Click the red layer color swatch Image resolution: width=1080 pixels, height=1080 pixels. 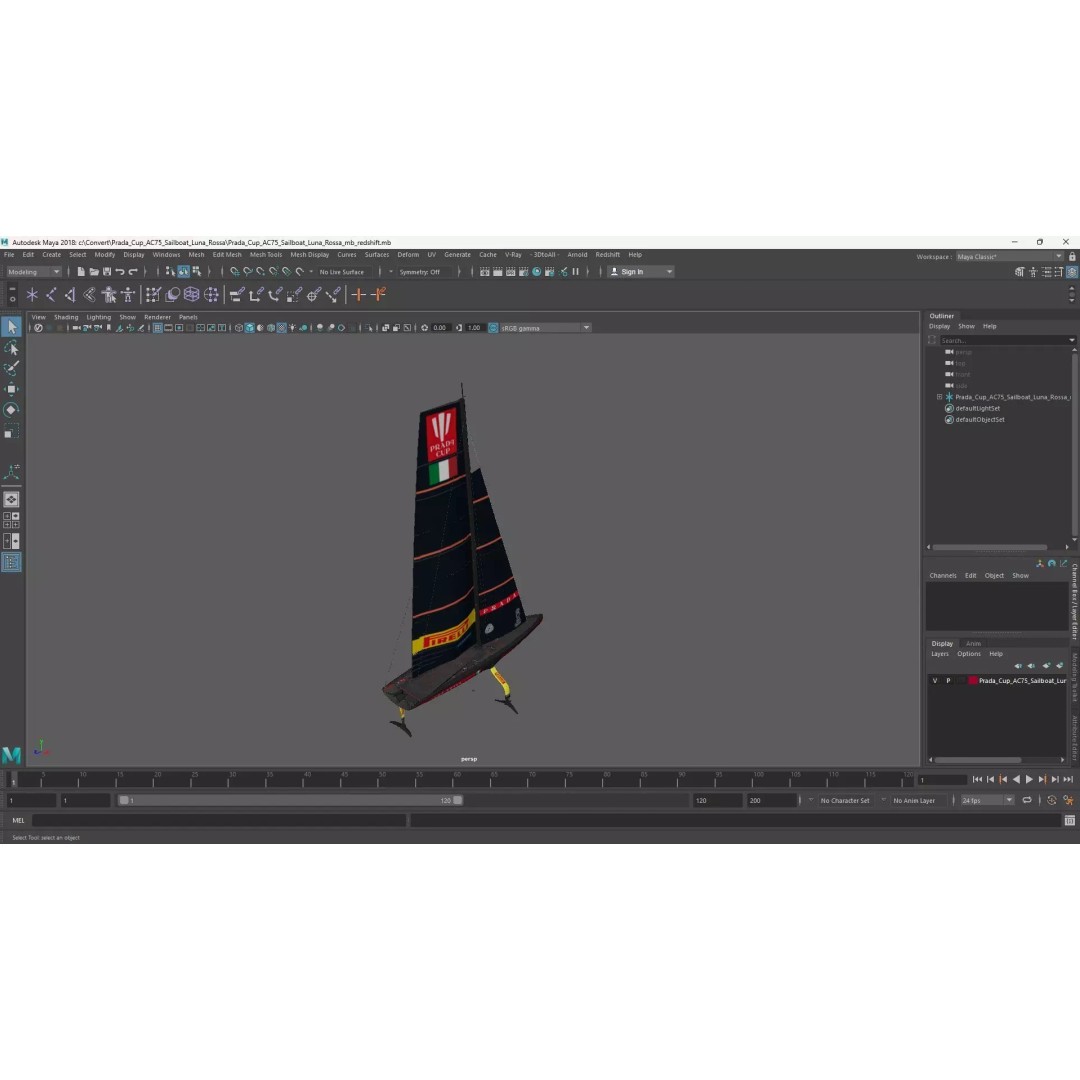pyautogui.click(x=972, y=681)
